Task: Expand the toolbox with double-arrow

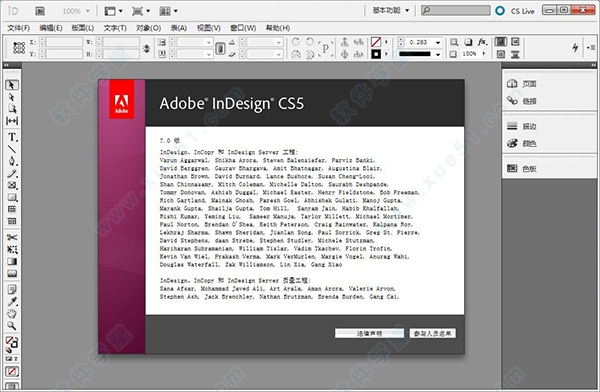Action: [x=7, y=65]
